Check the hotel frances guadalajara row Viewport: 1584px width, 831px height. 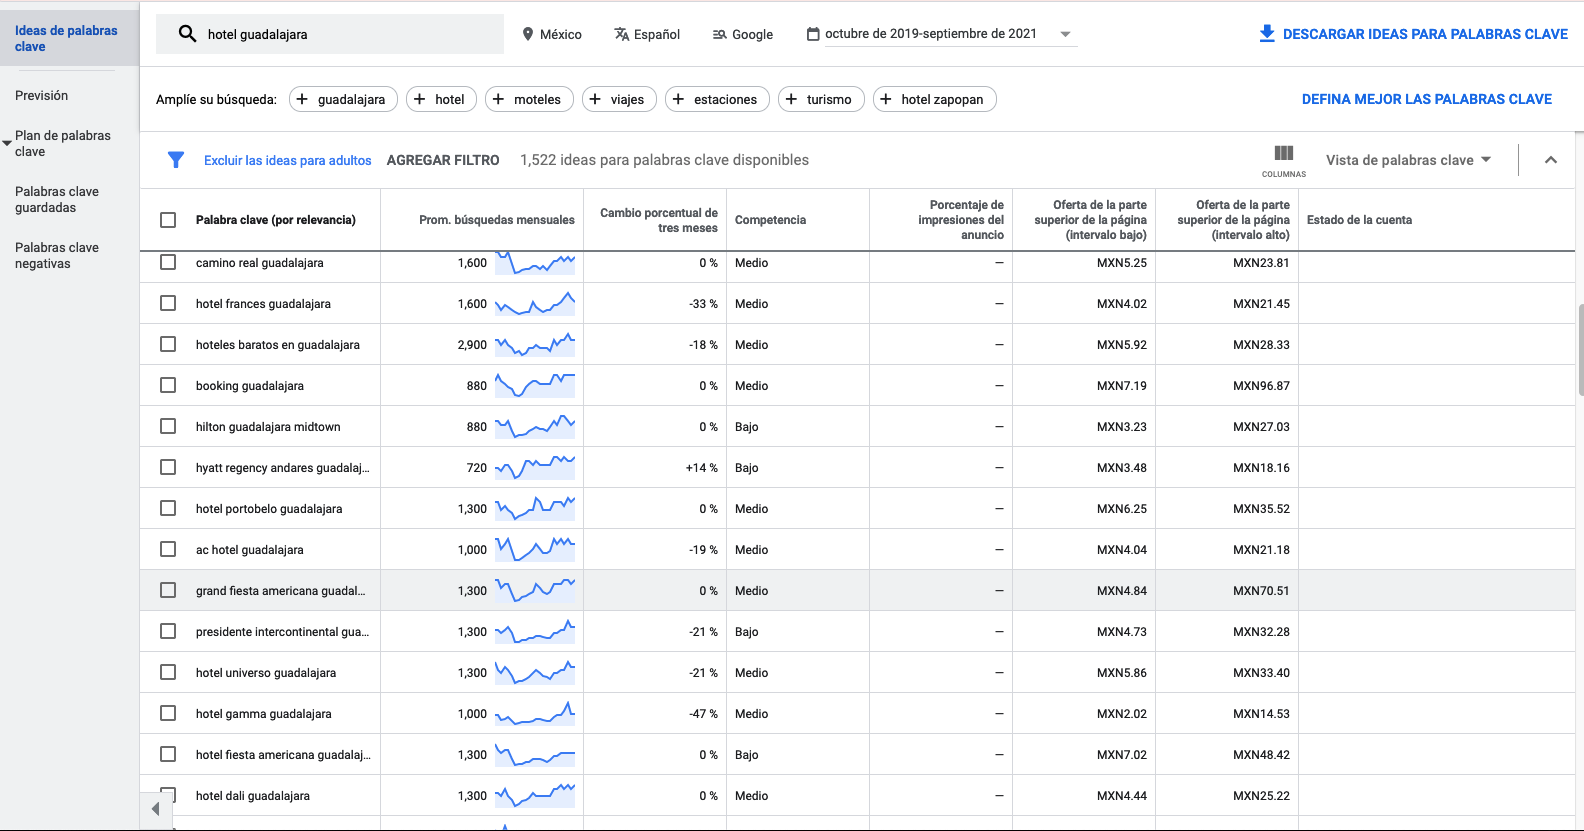(168, 303)
